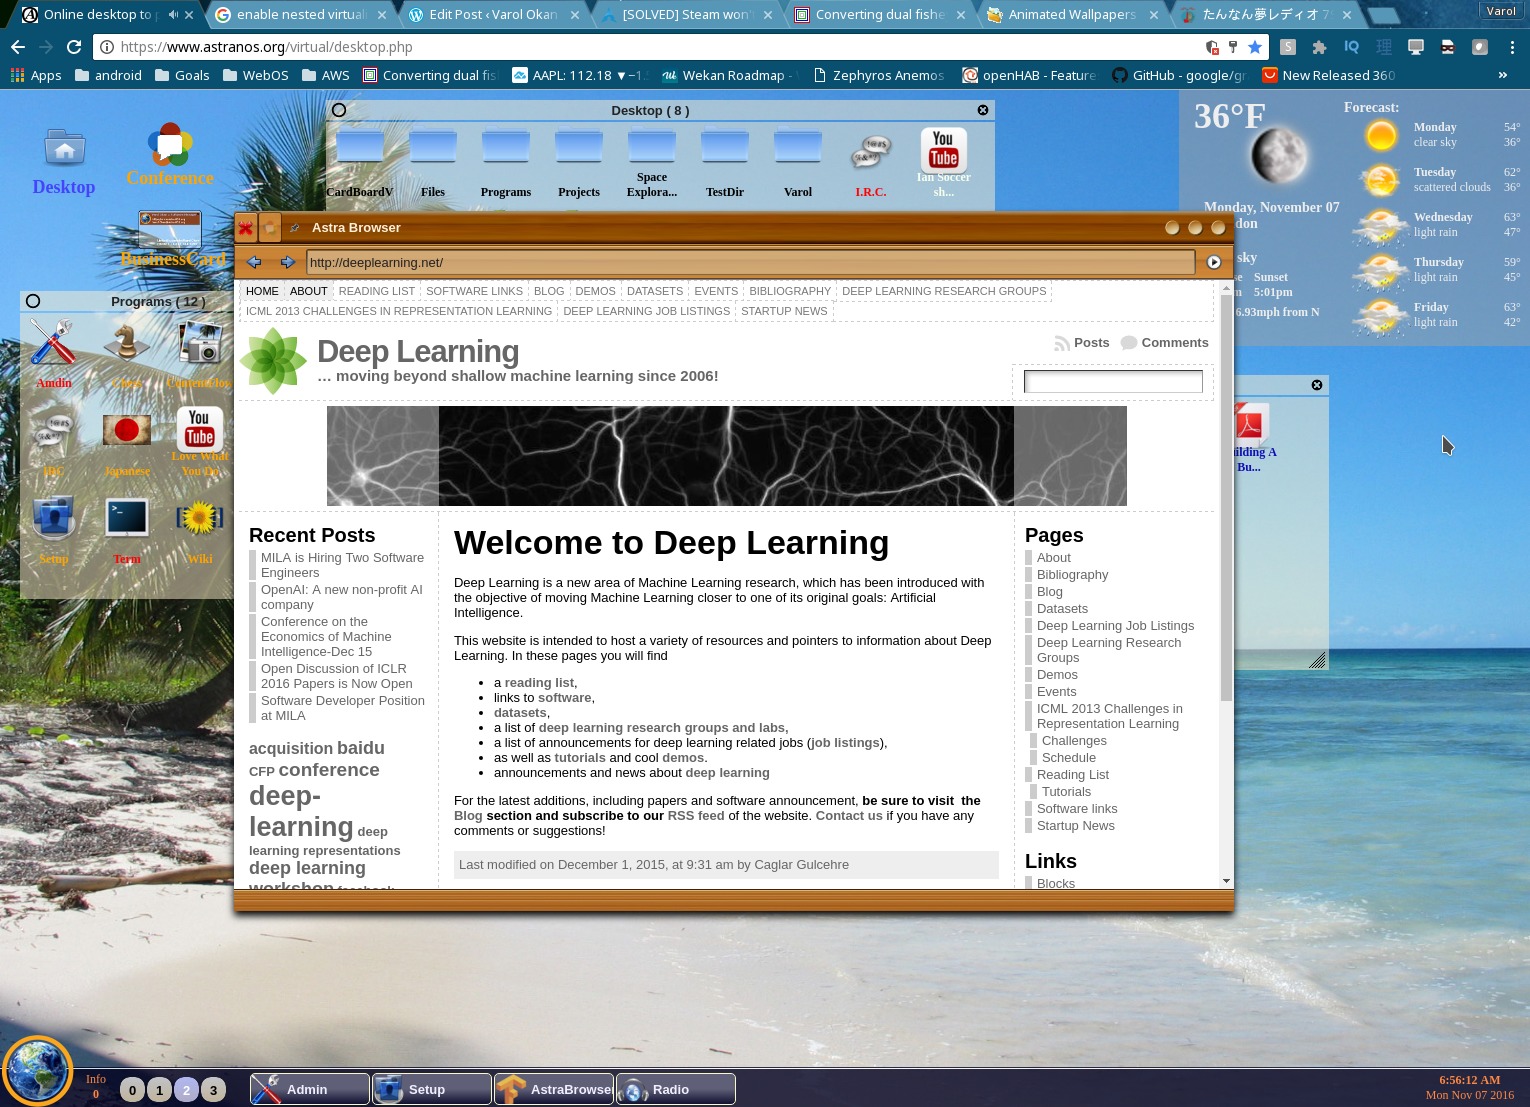Go back in Astra Browser
1530x1107 pixels.
coord(254,262)
